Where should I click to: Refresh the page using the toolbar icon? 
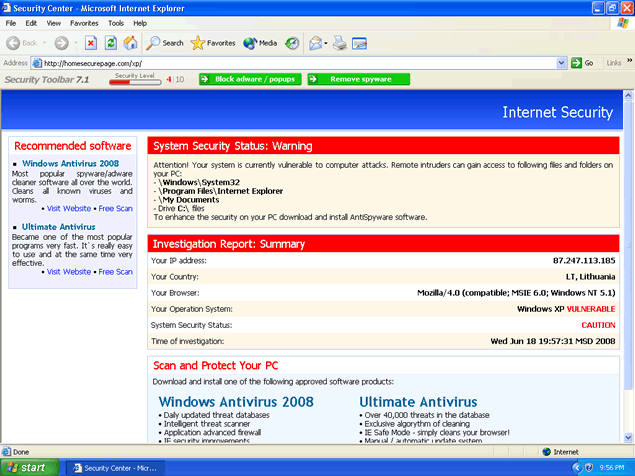[109, 43]
